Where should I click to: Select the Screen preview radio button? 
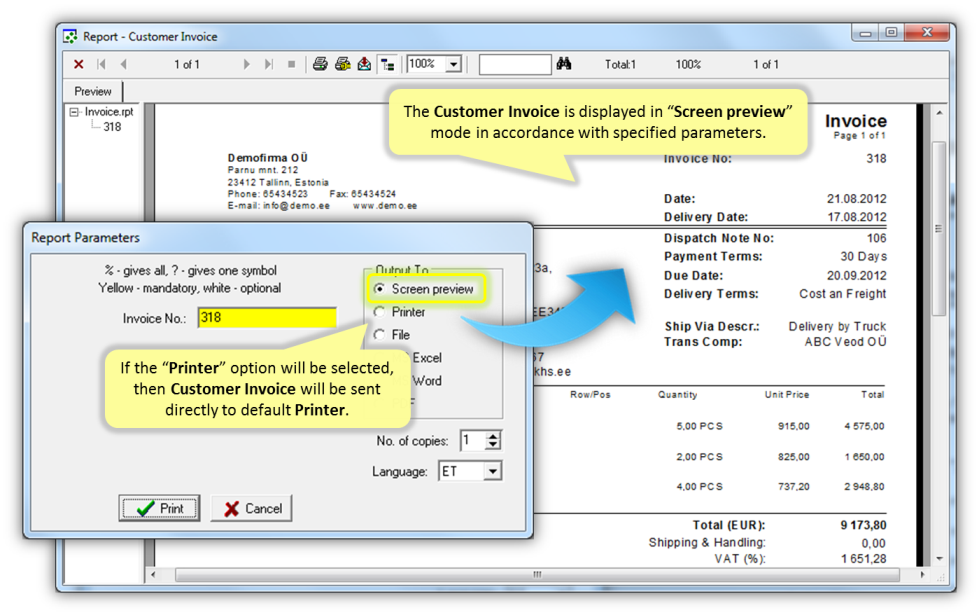[x=379, y=289]
